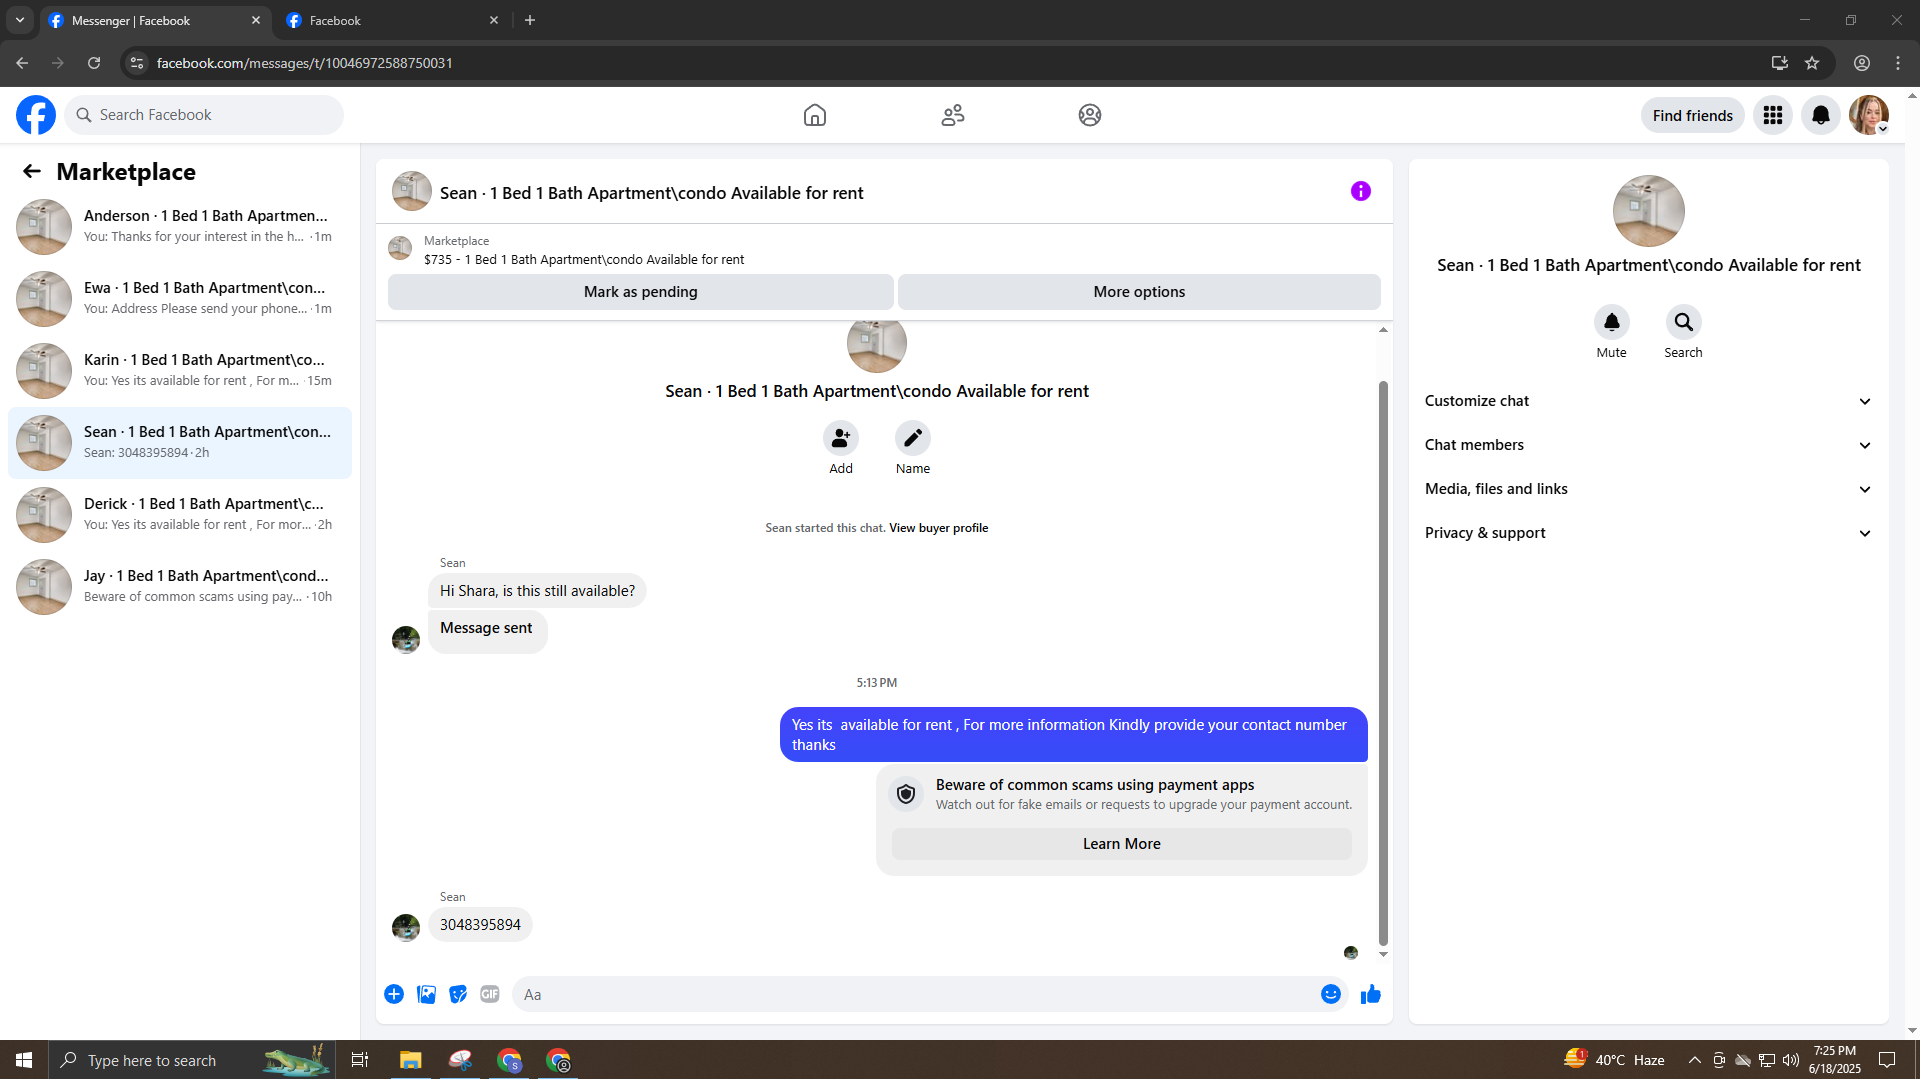Select Sean's conversation in the list

click(180, 442)
